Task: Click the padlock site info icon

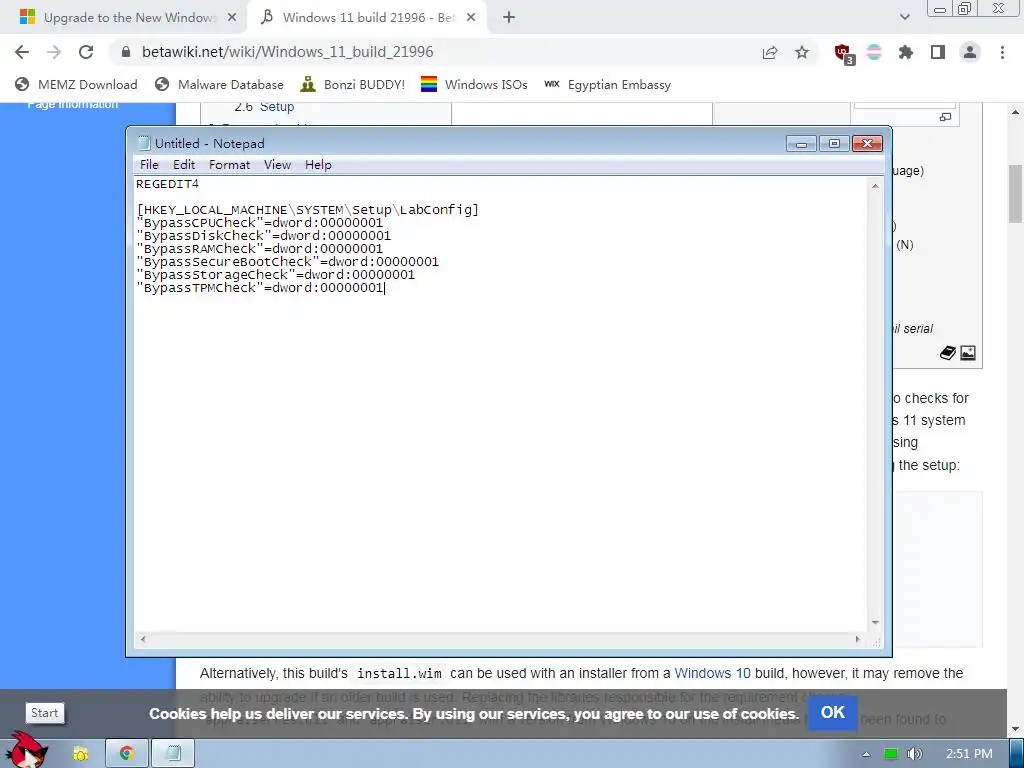Action: point(126,52)
